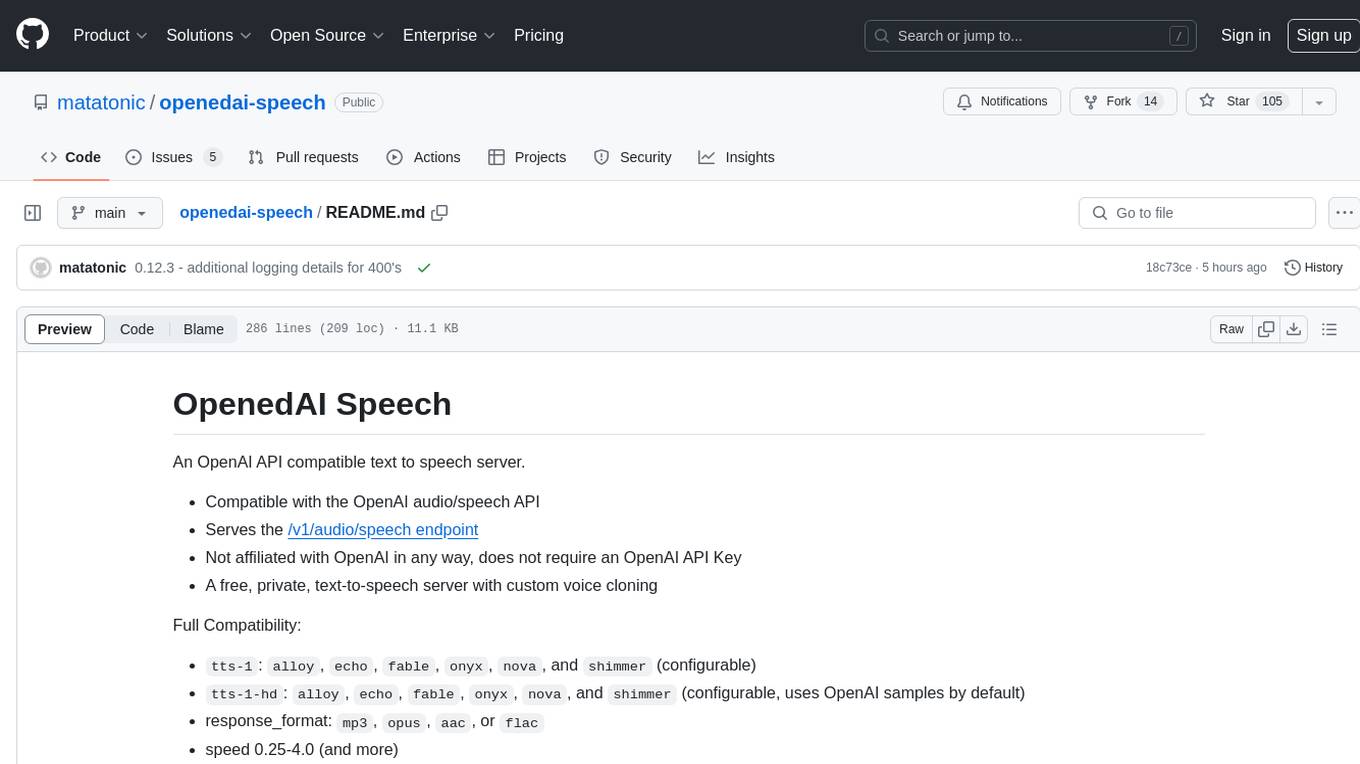Open the /v1/audio/speech endpoint link

[x=383, y=530]
